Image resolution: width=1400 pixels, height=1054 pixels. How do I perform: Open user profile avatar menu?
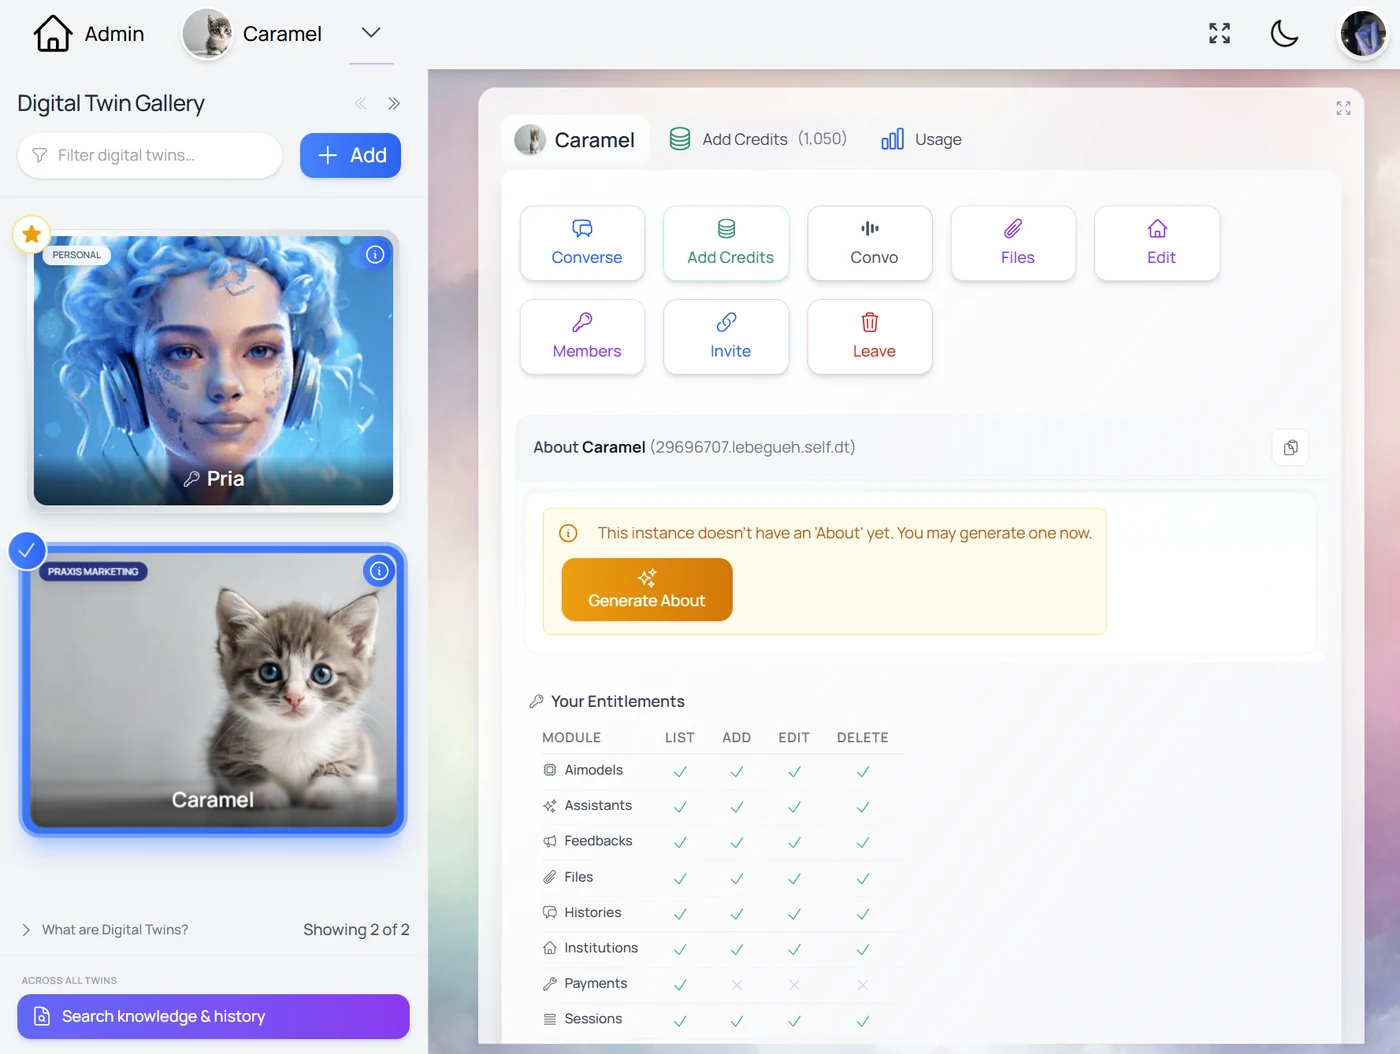(x=1363, y=34)
